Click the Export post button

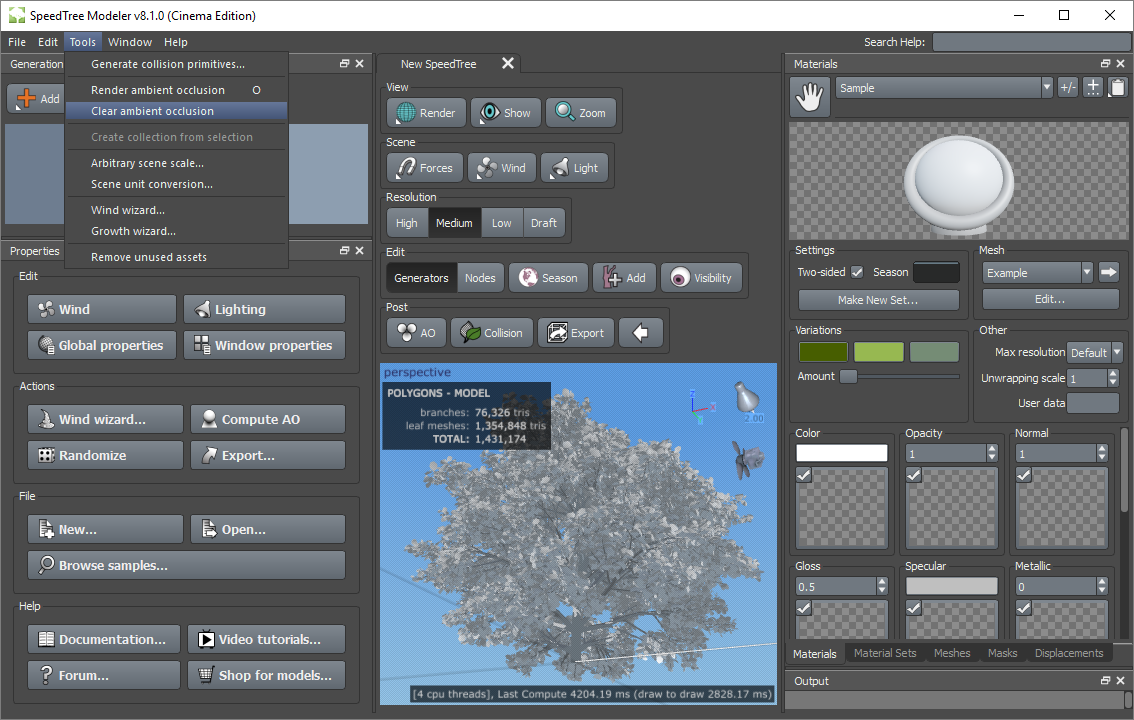576,333
